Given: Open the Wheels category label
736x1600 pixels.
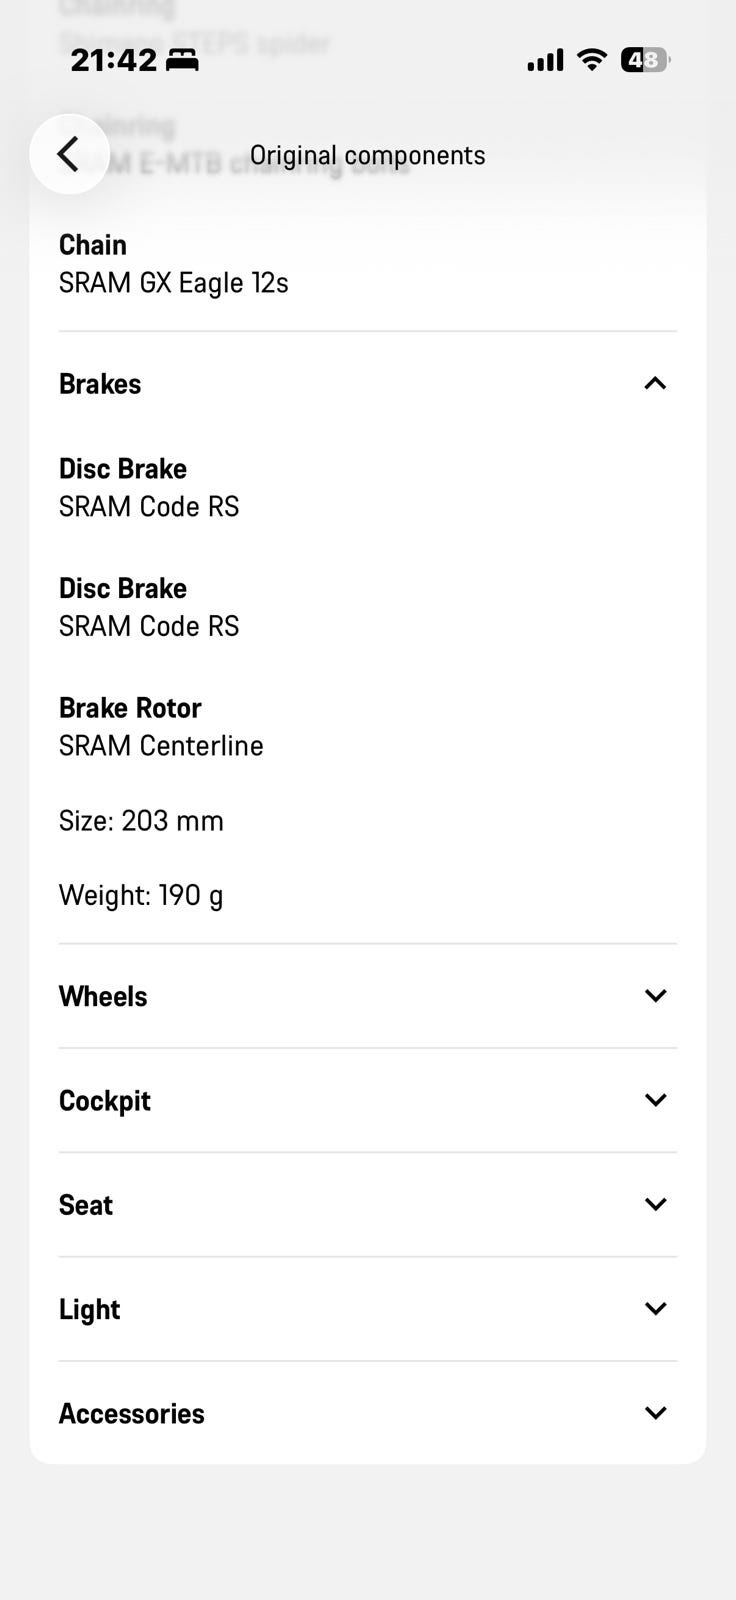Looking at the screenshot, I should coord(103,996).
